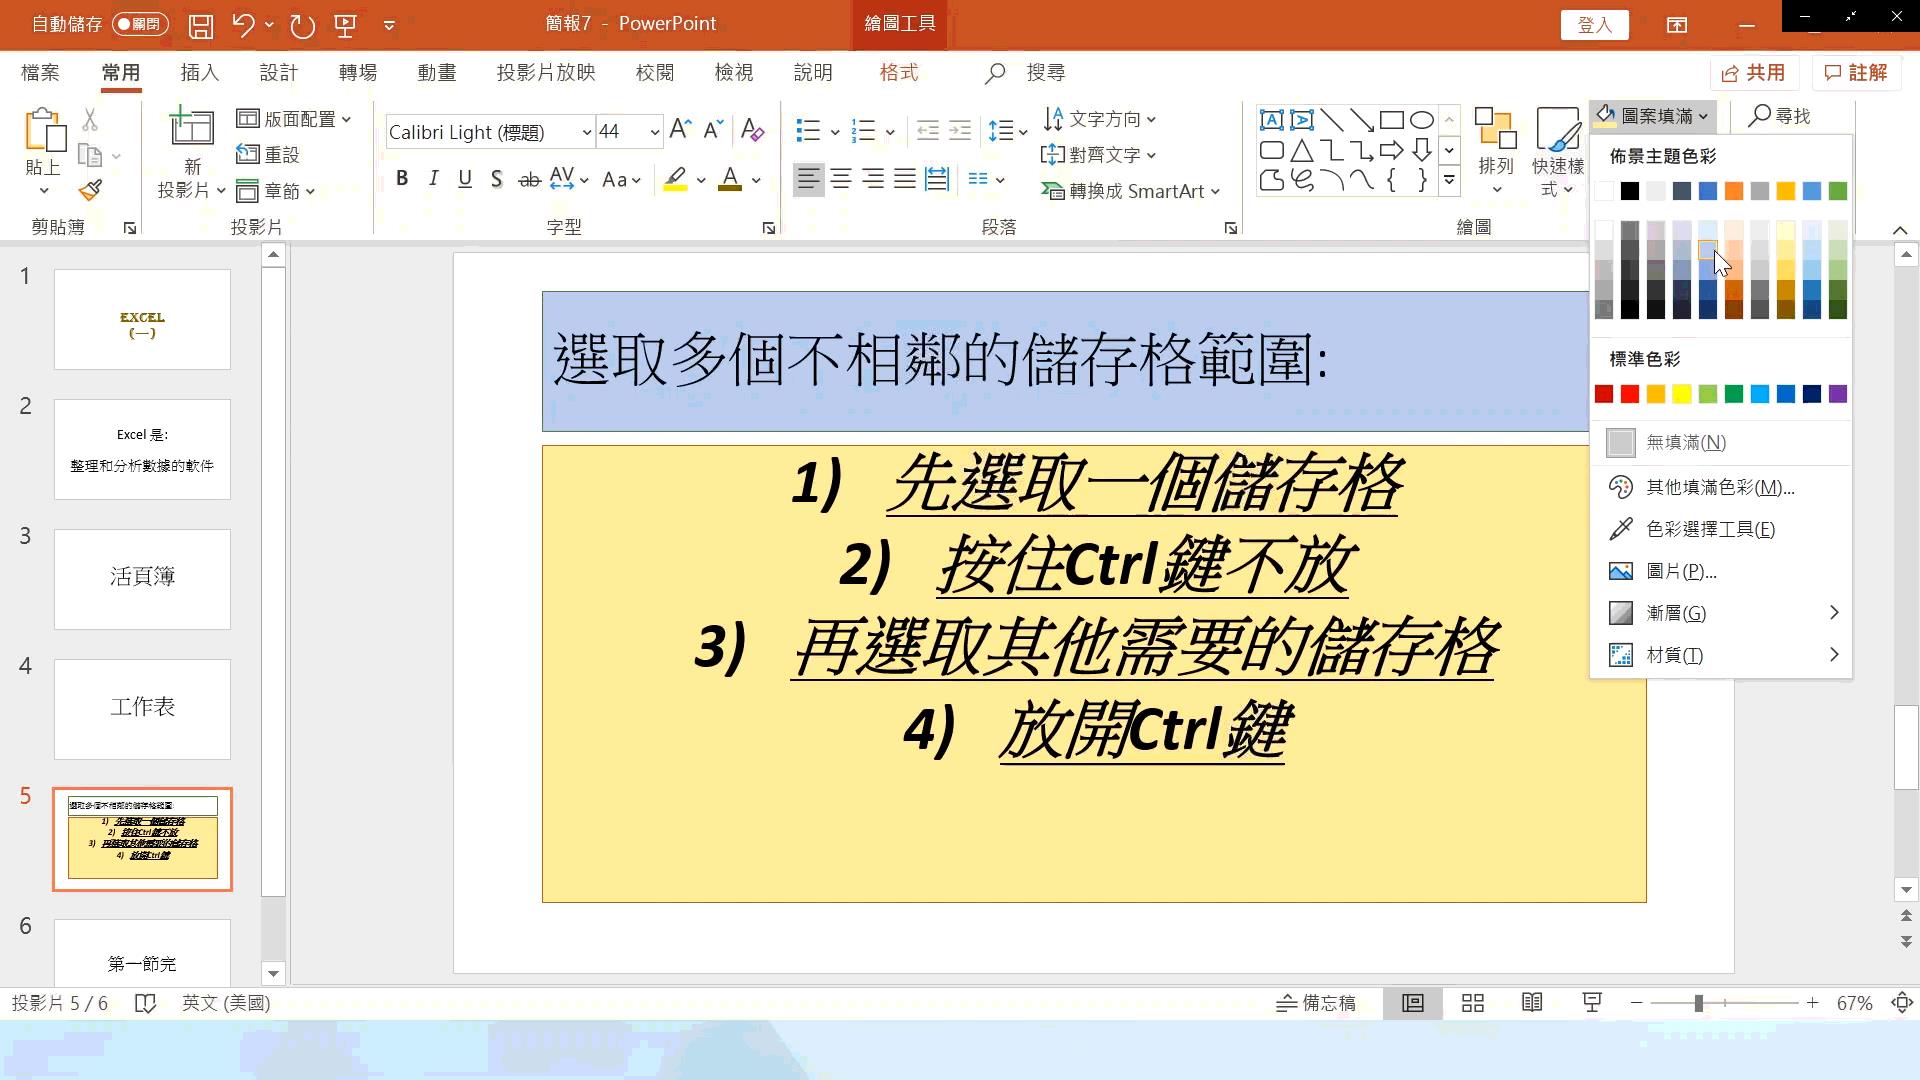The height and width of the screenshot is (1080, 1920).
Task: Select the rectangle shape
Action: point(1391,120)
